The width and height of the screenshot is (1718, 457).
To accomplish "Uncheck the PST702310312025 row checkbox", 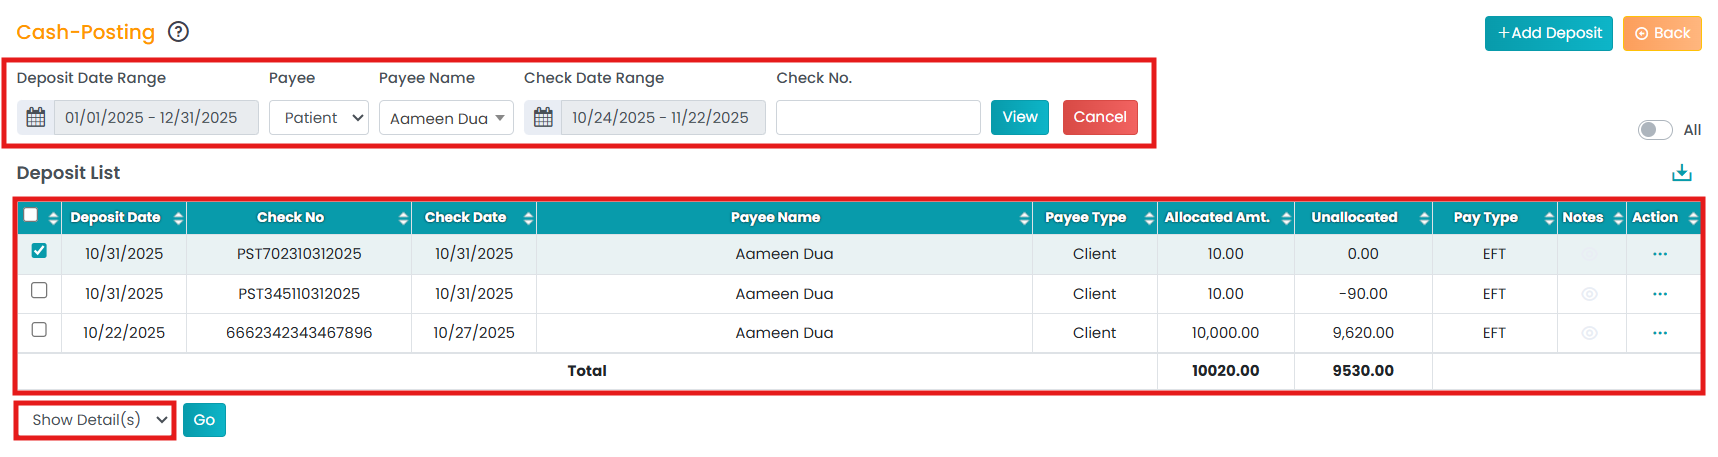I will point(39,251).
